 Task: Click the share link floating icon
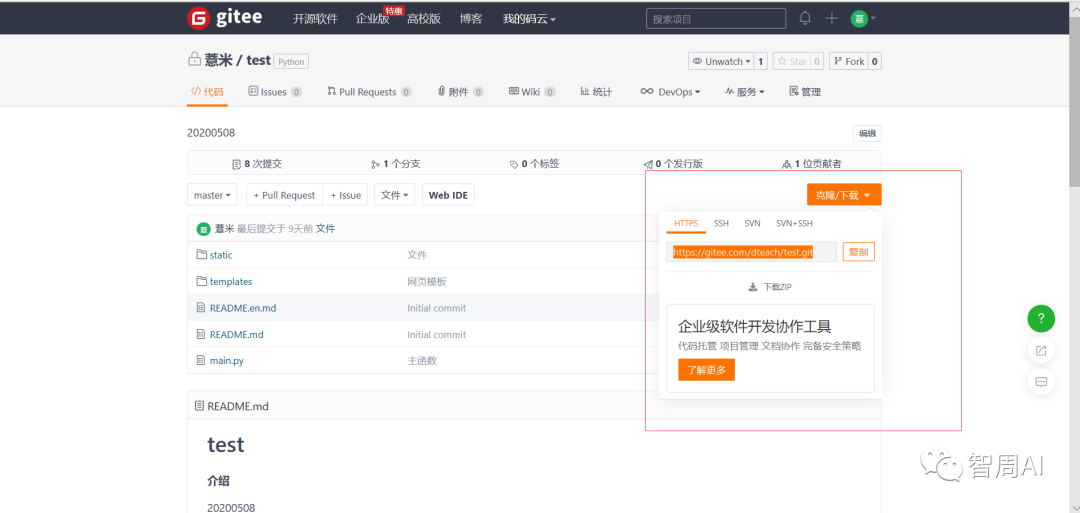pyautogui.click(x=1041, y=350)
